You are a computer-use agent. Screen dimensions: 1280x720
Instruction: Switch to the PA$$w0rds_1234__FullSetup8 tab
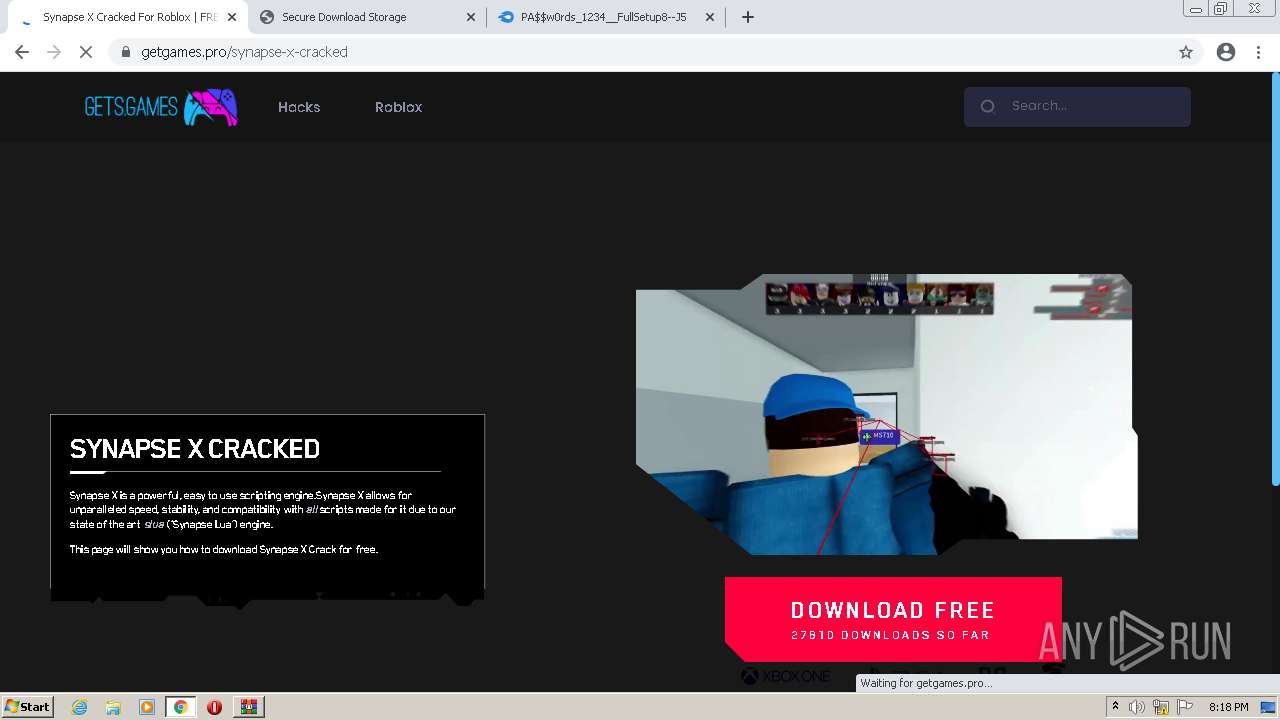coord(605,17)
